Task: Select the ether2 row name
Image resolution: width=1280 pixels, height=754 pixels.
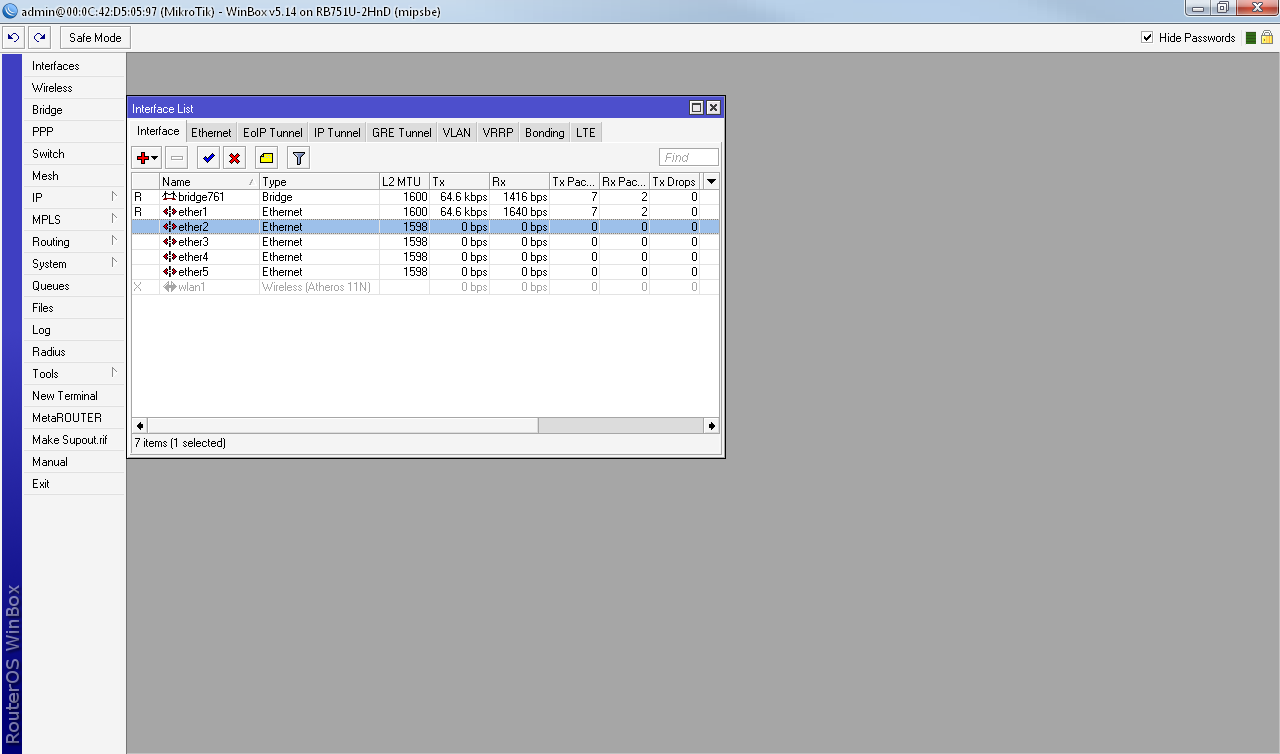Action: [x=193, y=227]
